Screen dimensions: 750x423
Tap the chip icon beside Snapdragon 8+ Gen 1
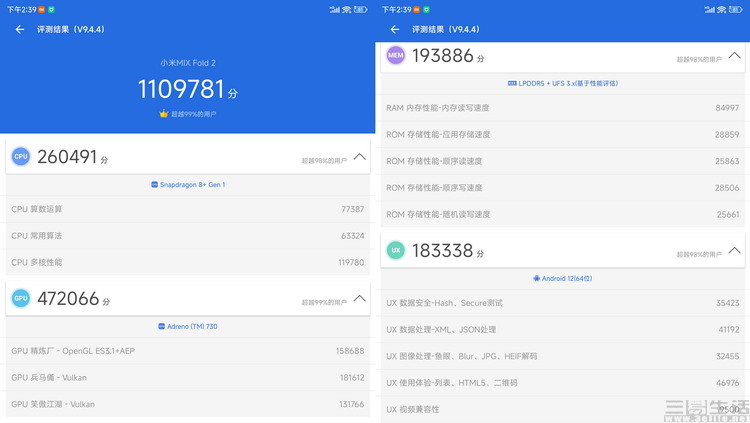(154, 185)
